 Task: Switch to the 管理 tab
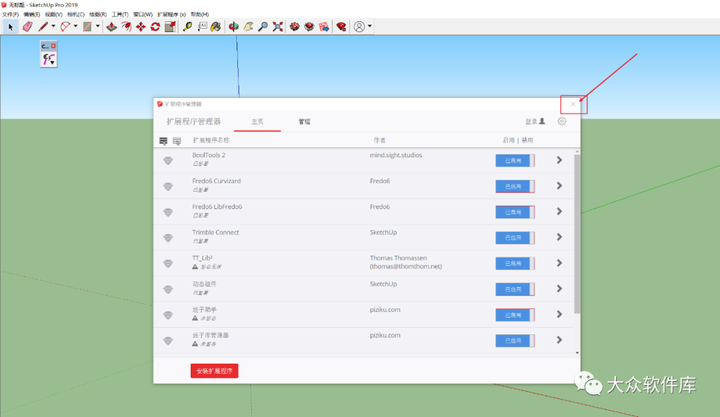tap(304, 122)
